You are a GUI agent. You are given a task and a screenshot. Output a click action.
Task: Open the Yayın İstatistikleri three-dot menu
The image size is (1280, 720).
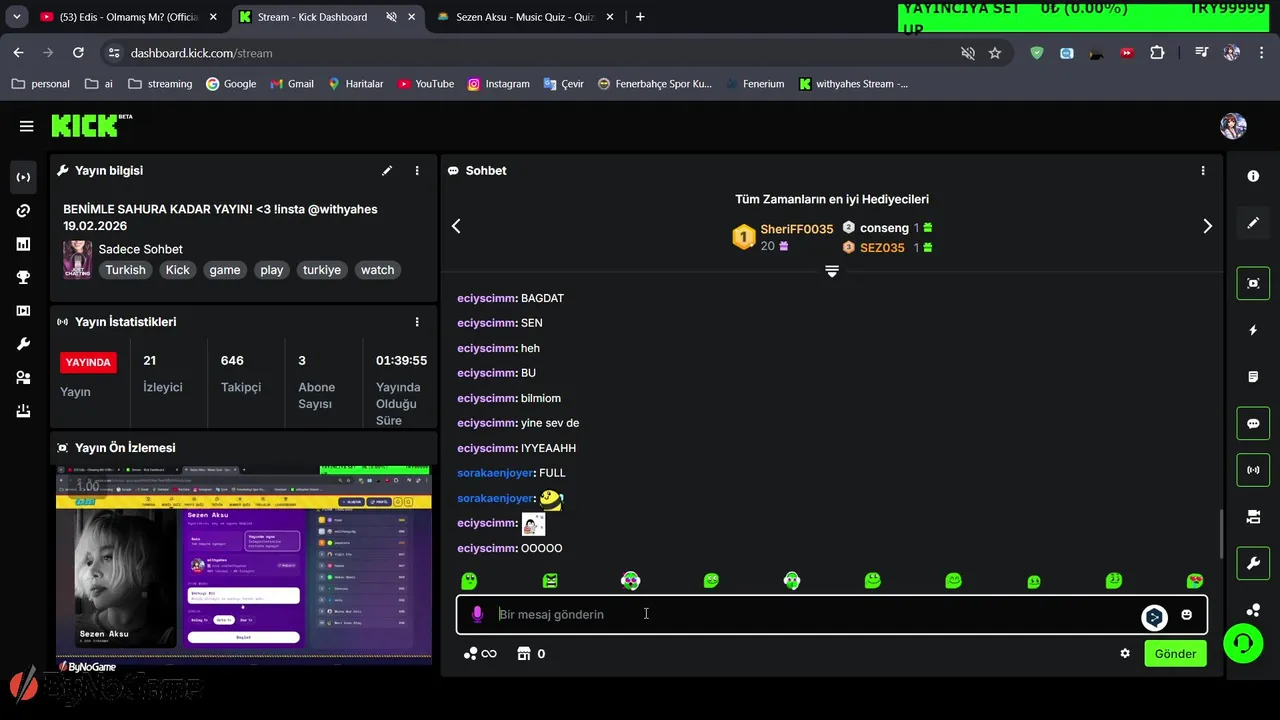coord(417,322)
